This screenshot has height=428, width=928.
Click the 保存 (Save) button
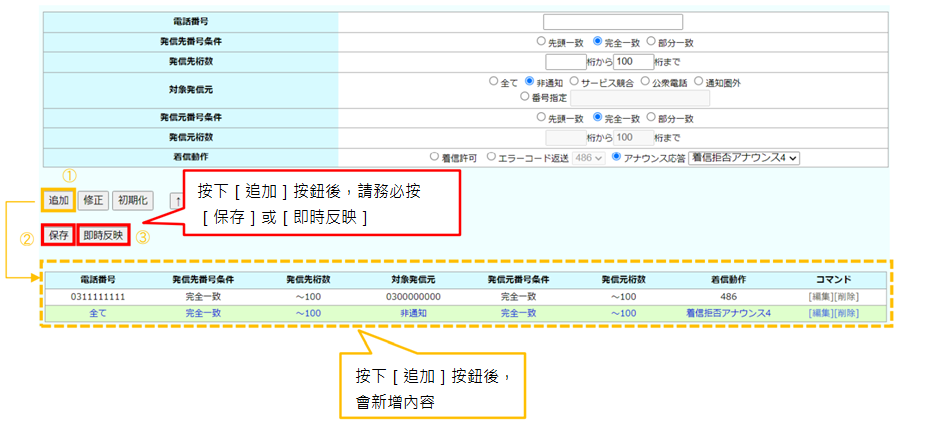[58, 236]
